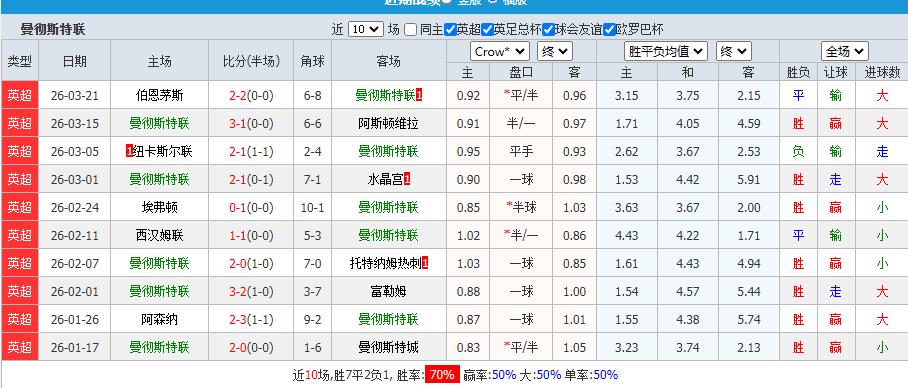Open the 3-1(0-0) score on 26-03-15
908x388 pixels.
(251, 123)
